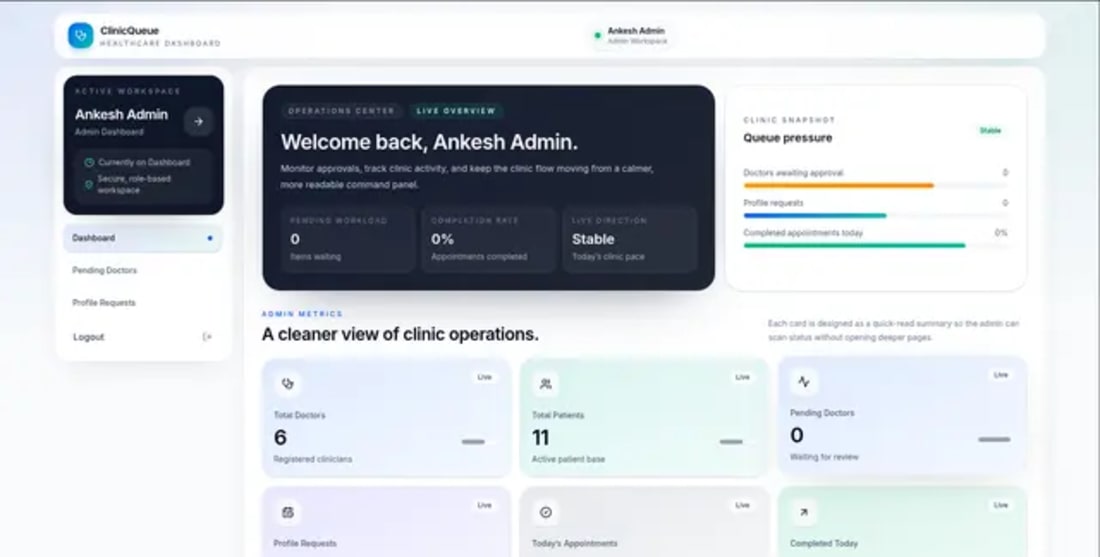Click the LIVE OVERVIEW badge
The width and height of the screenshot is (1100, 557).
click(x=456, y=111)
